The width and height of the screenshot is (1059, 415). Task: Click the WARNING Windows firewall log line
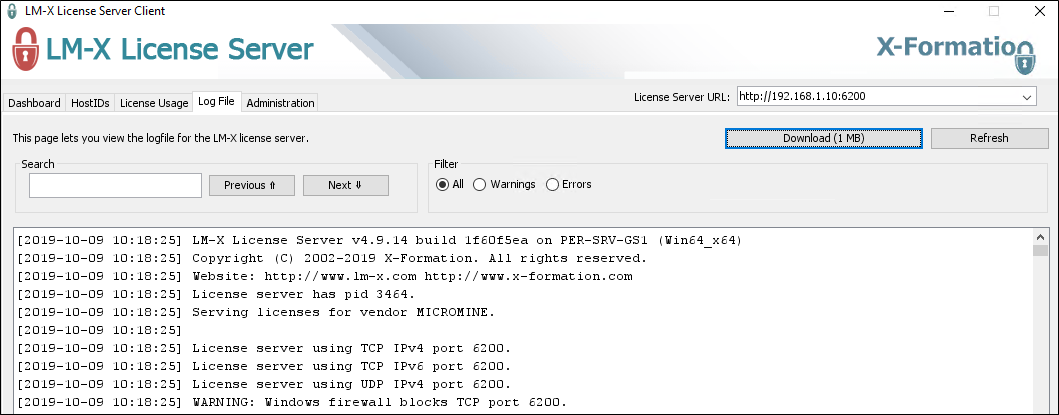click(x=292, y=403)
